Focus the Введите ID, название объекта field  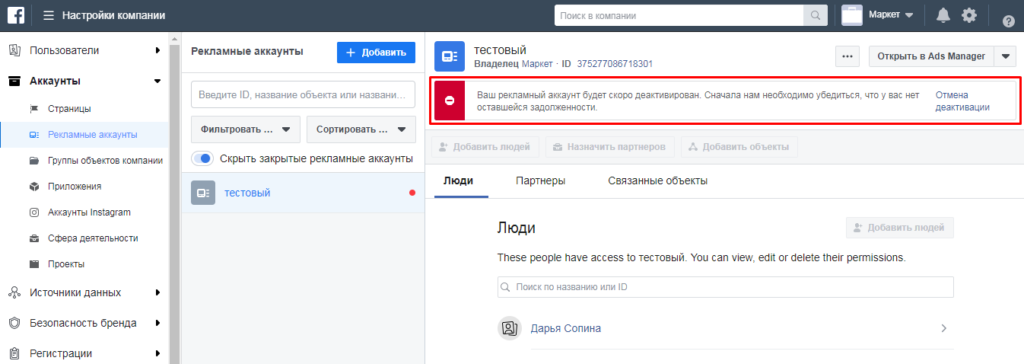pos(303,95)
